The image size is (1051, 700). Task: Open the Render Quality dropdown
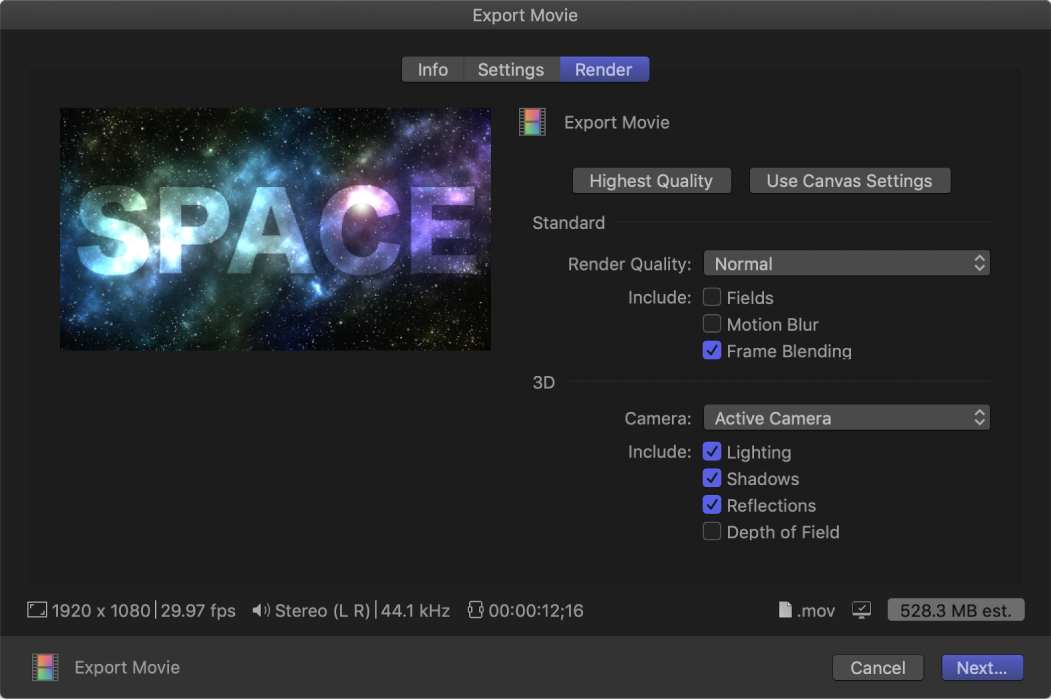tap(846, 262)
